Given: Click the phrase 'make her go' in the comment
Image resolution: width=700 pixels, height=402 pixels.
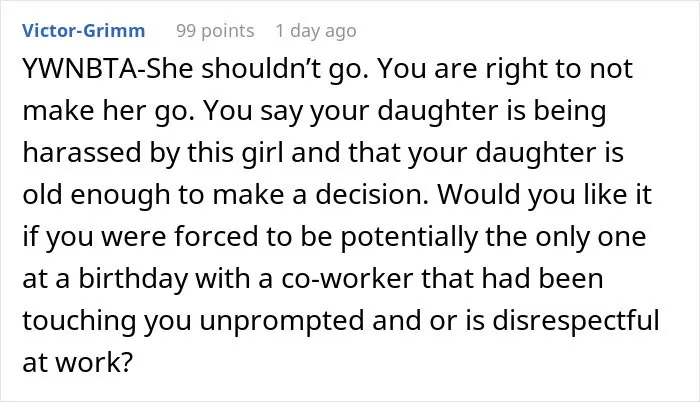Looking at the screenshot, I should click(x=107, y=112).
